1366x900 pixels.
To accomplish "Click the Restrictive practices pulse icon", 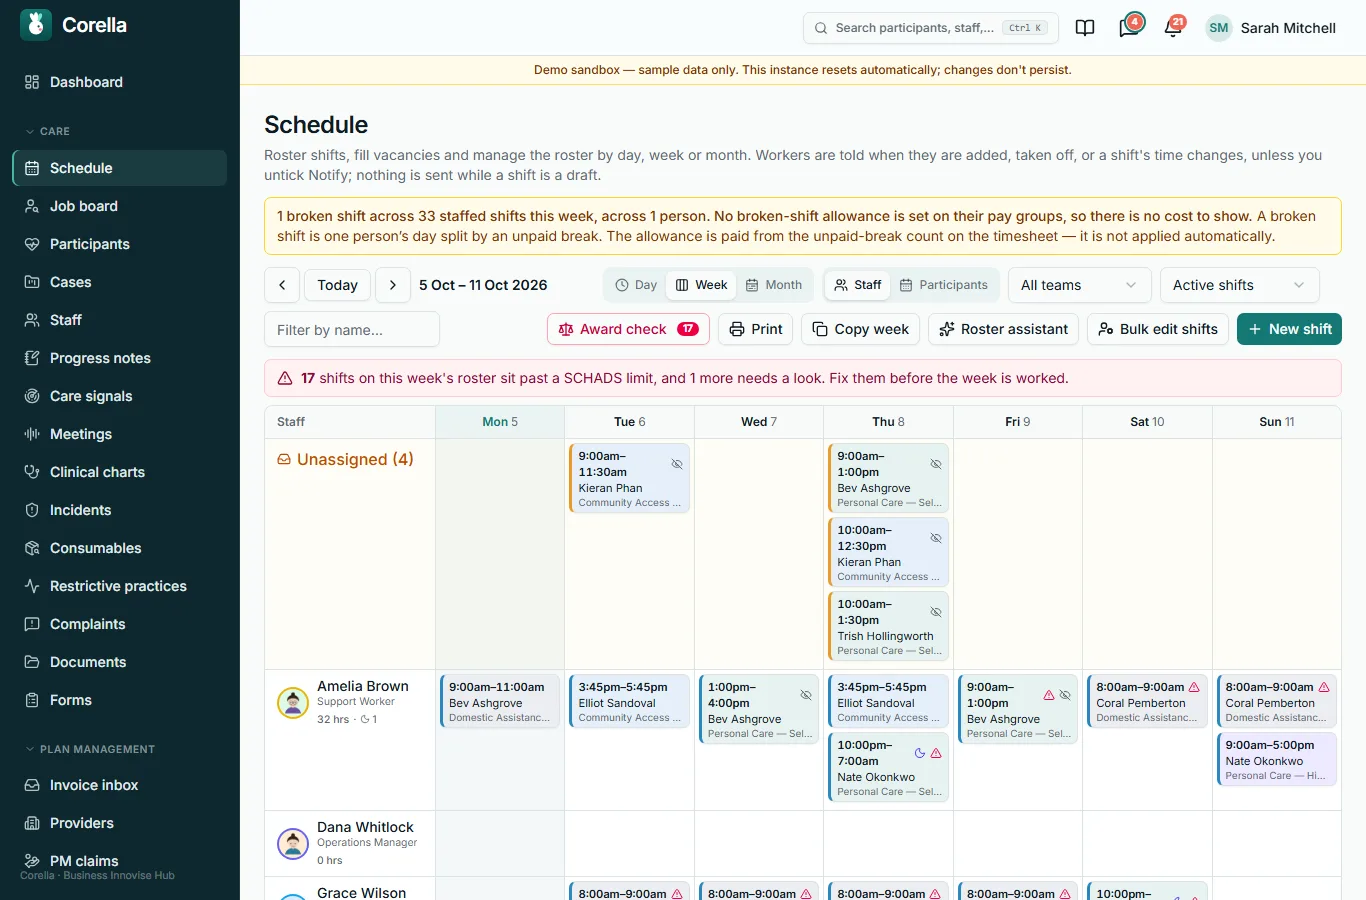I will point(32,586).
